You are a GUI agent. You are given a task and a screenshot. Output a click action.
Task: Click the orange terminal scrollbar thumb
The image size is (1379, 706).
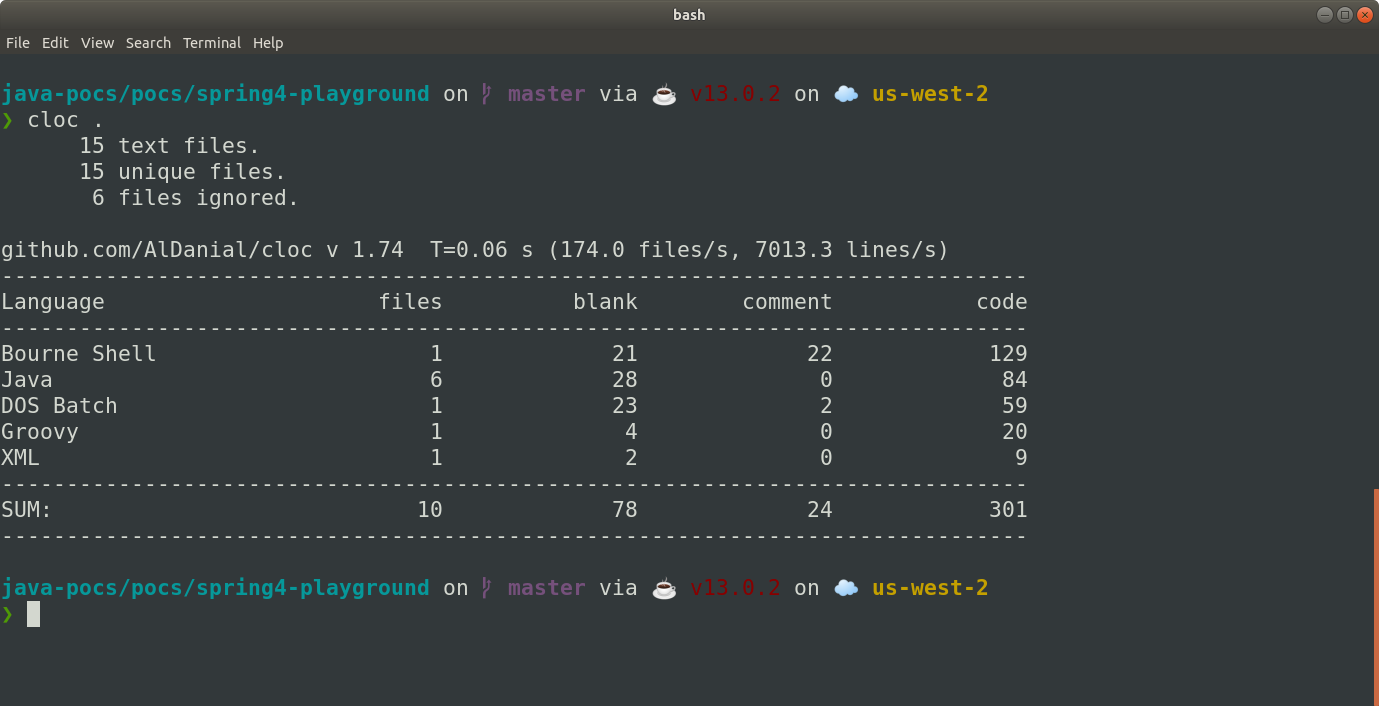click(1375, 596)
